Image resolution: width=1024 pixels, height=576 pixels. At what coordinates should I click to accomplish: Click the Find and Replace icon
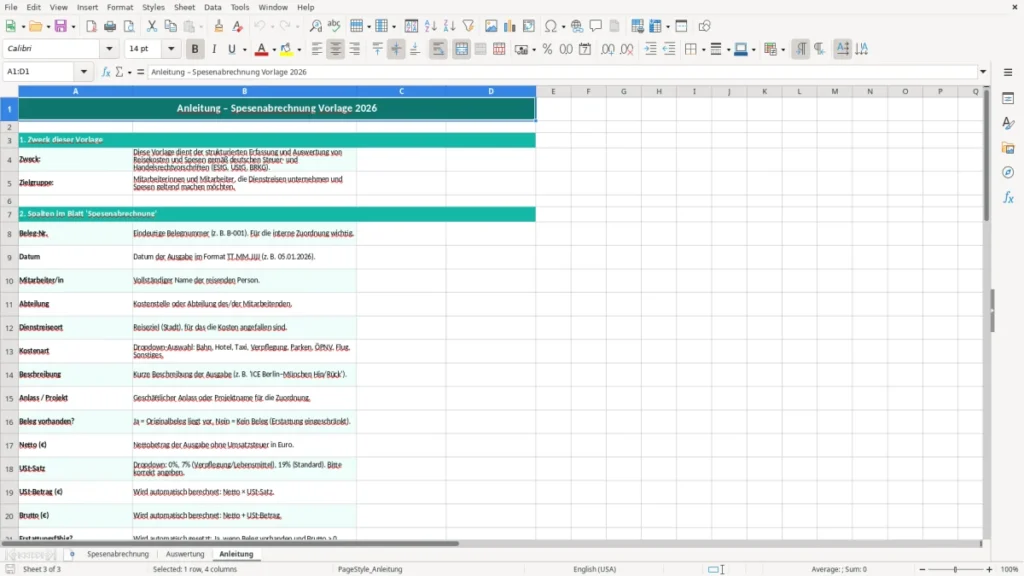point(315,26)
